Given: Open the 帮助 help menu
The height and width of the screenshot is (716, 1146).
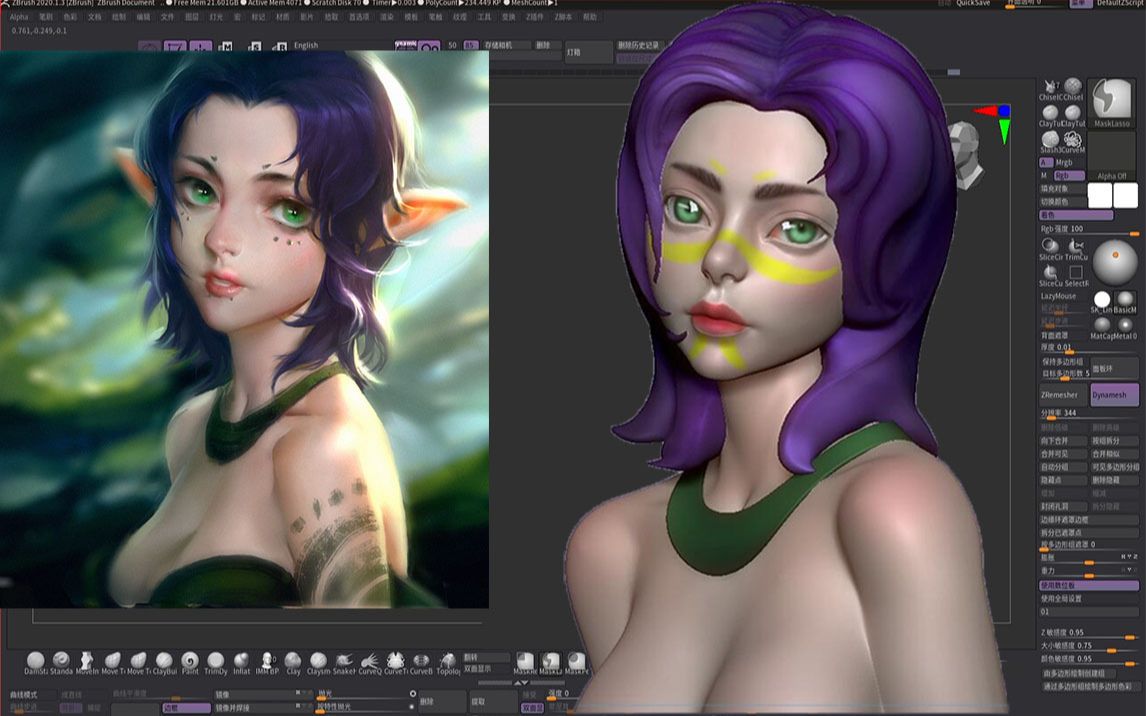Looking at the screenshot, I should tap(589, 17).
